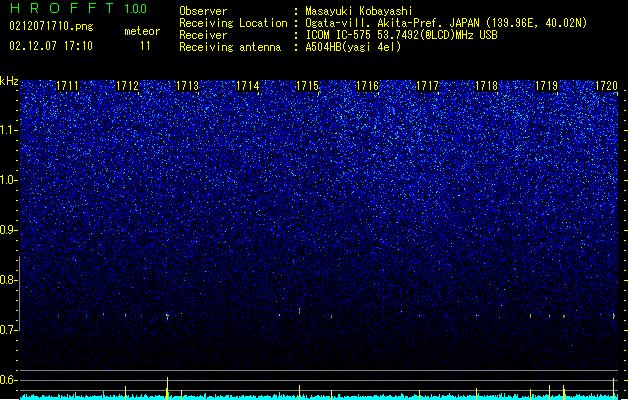Click the 1720 time marker
This screenshot has height=400, width=629.
(607, 86)
